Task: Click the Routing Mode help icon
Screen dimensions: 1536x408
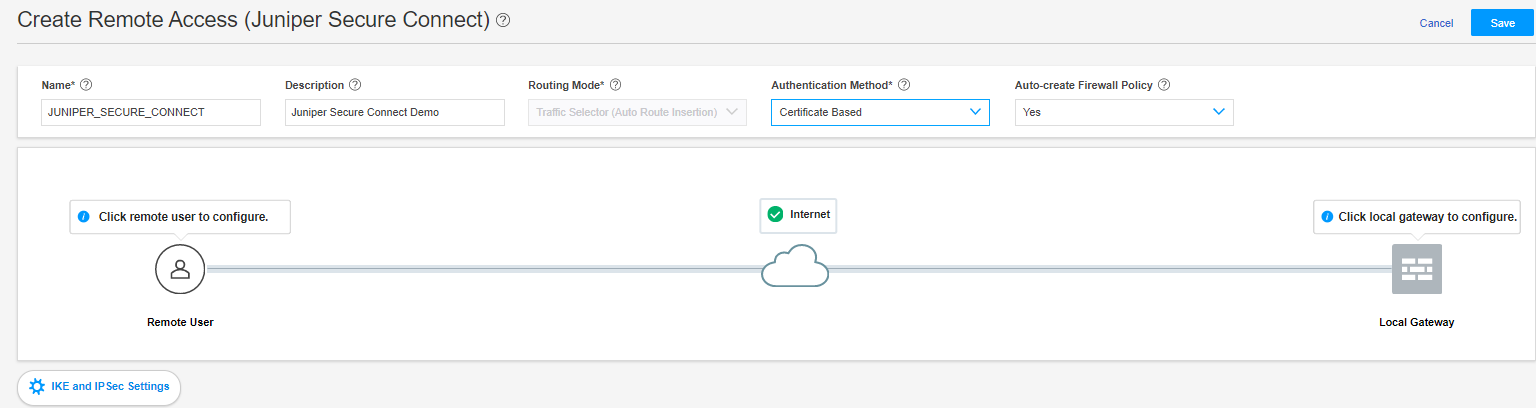Action: [x=615, y=85]
